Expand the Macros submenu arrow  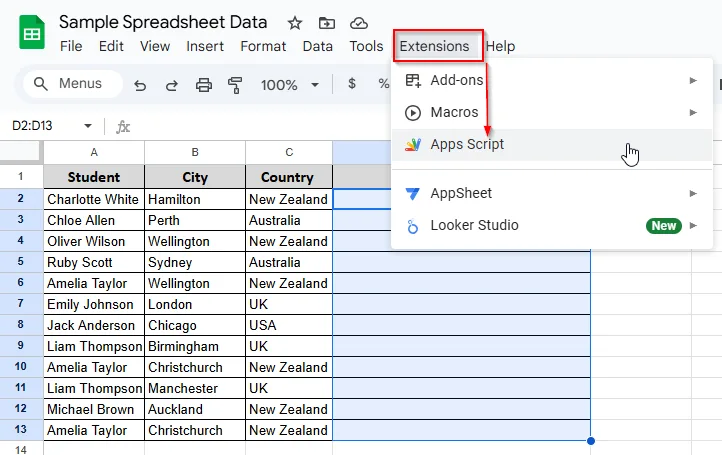click(x=693, y=112)
